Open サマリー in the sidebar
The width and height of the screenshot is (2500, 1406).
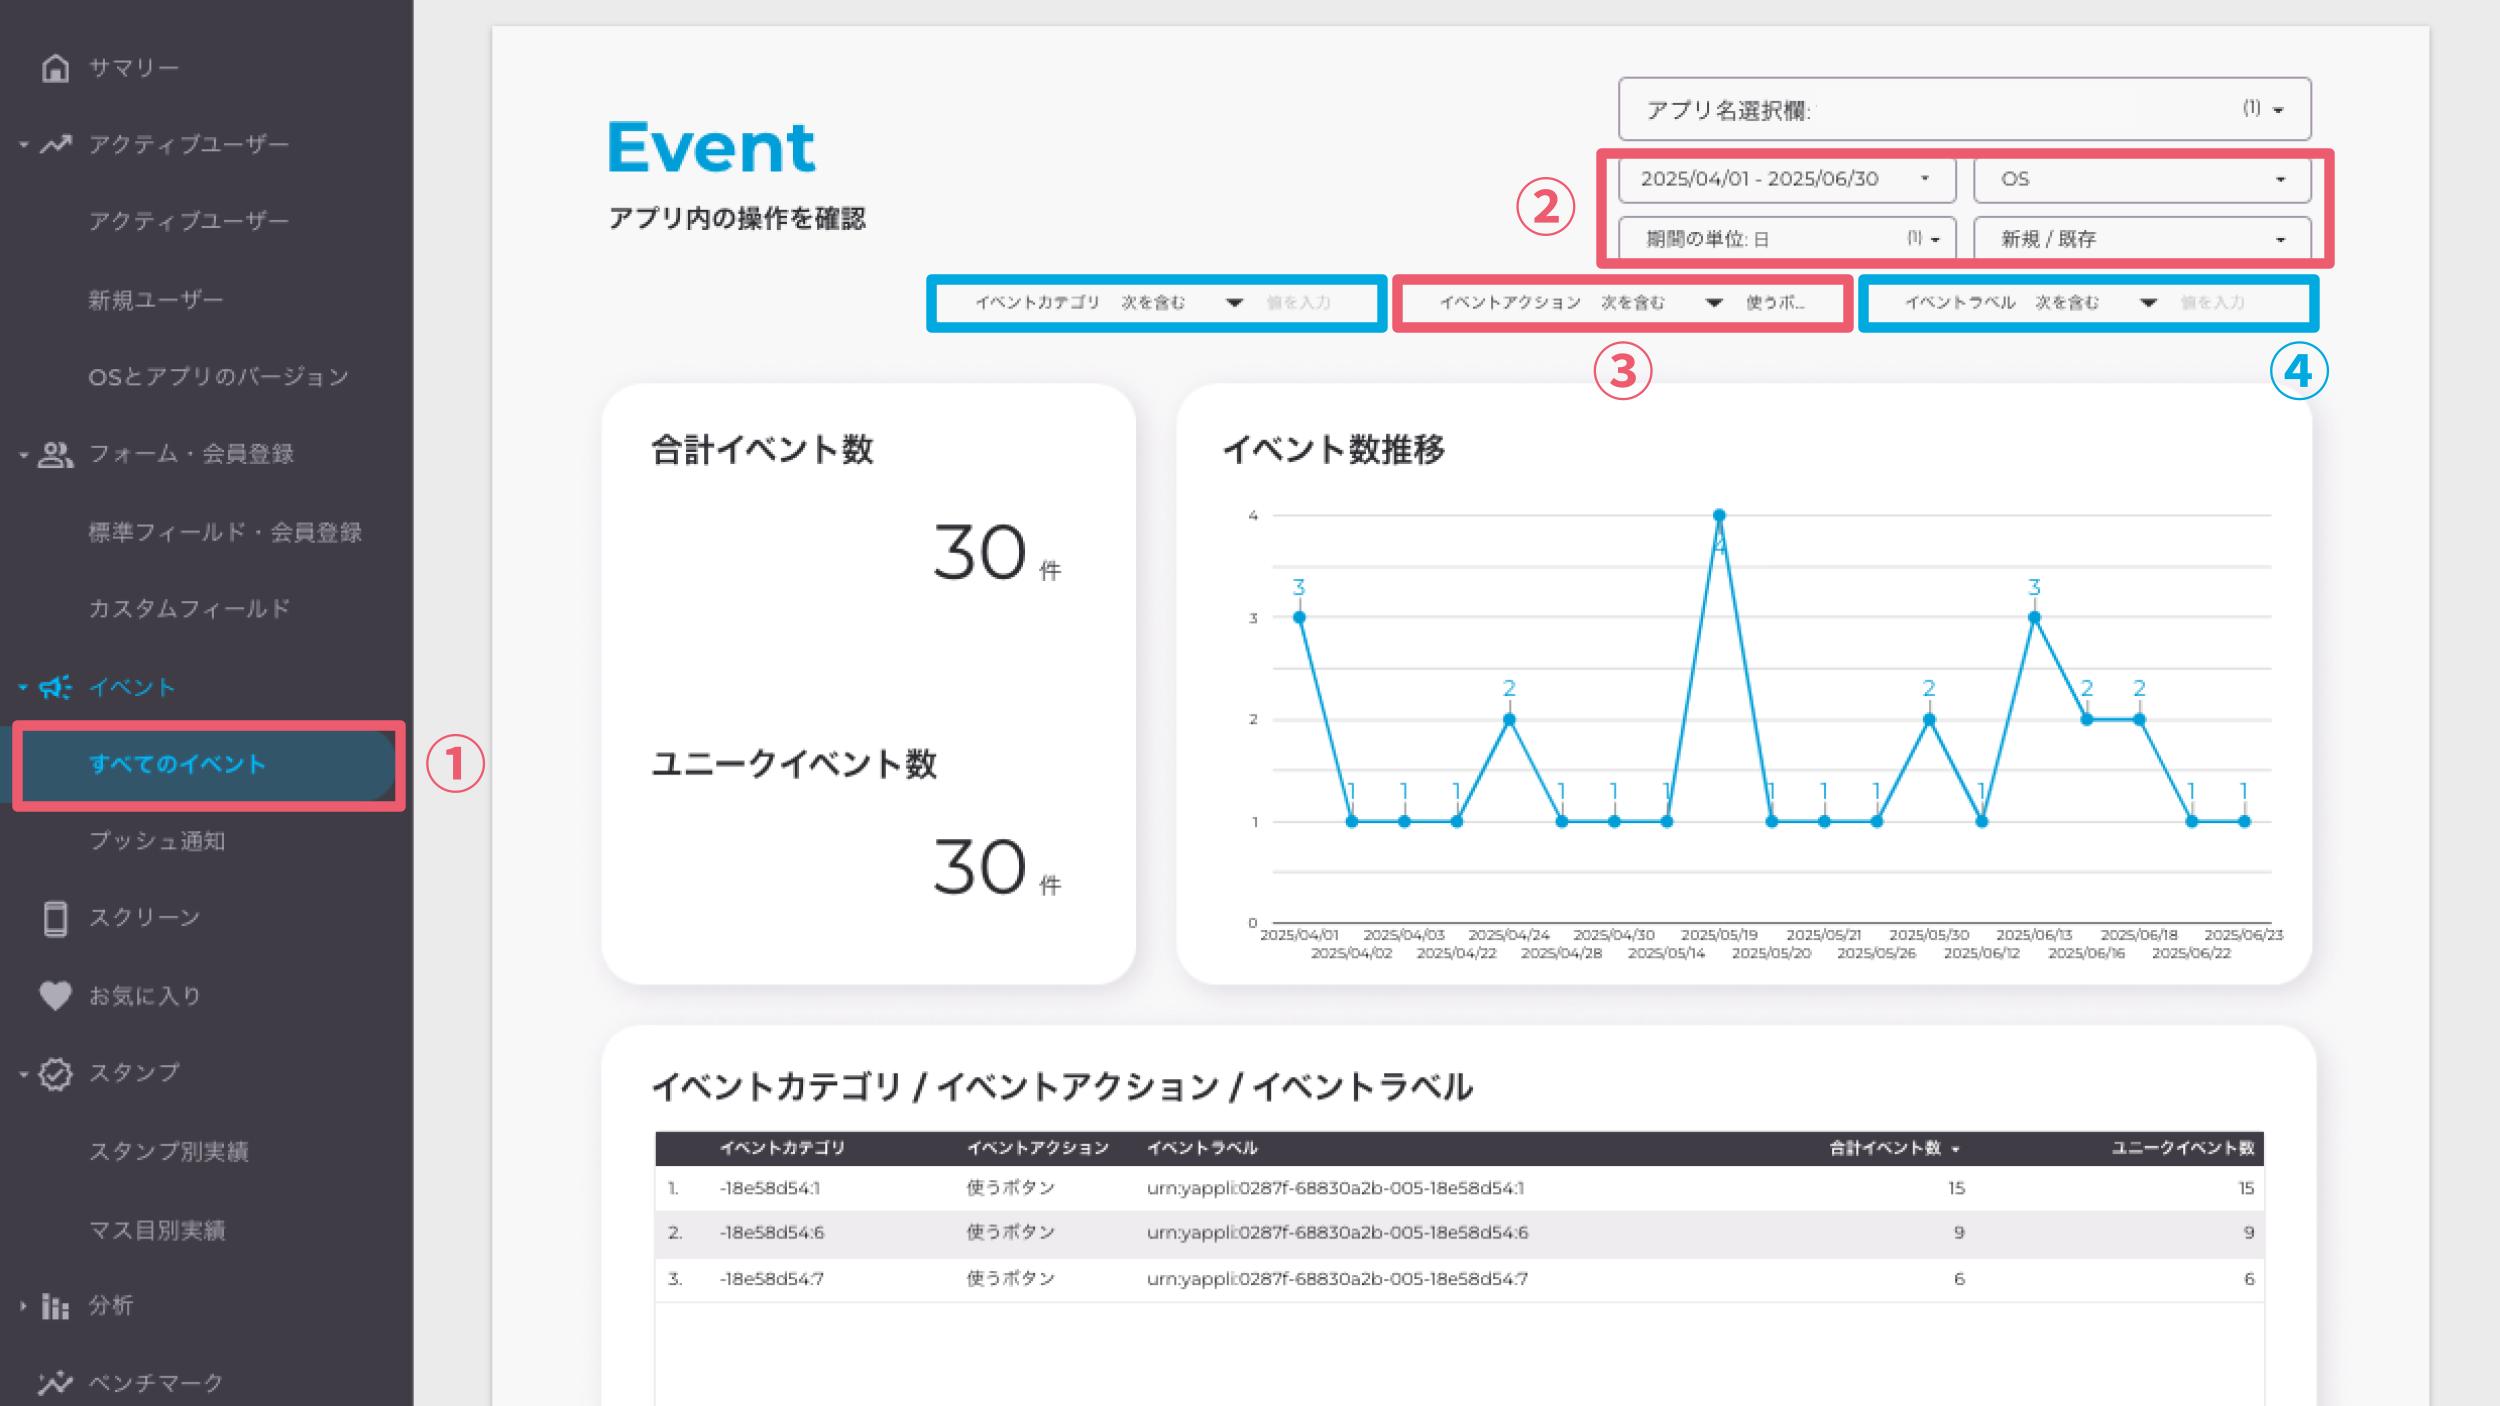tap(134, 68)
